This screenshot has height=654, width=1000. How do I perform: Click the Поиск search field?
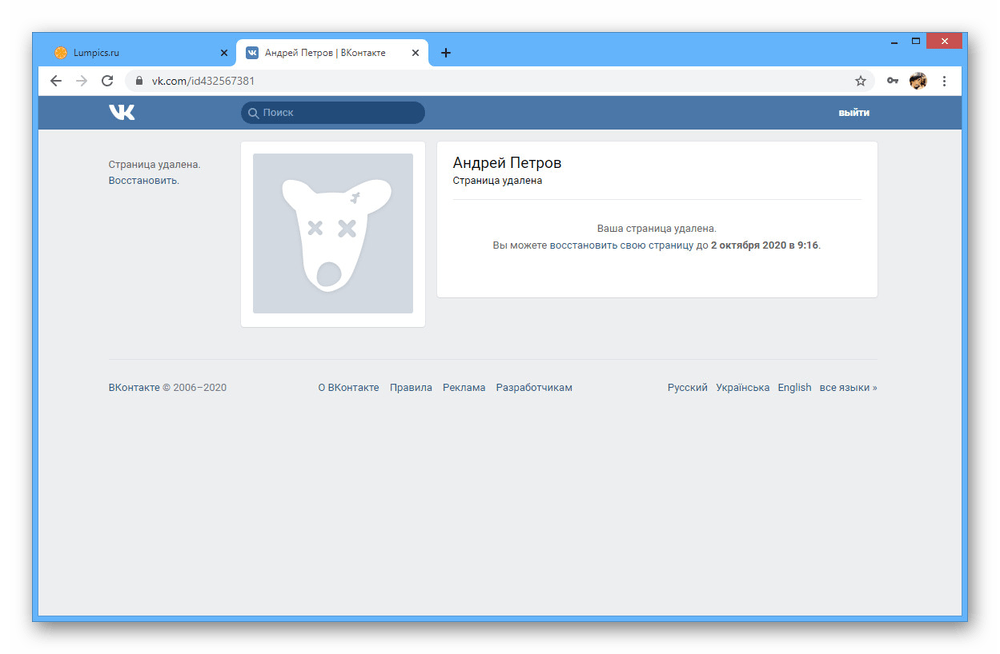(x=333, y=113)
